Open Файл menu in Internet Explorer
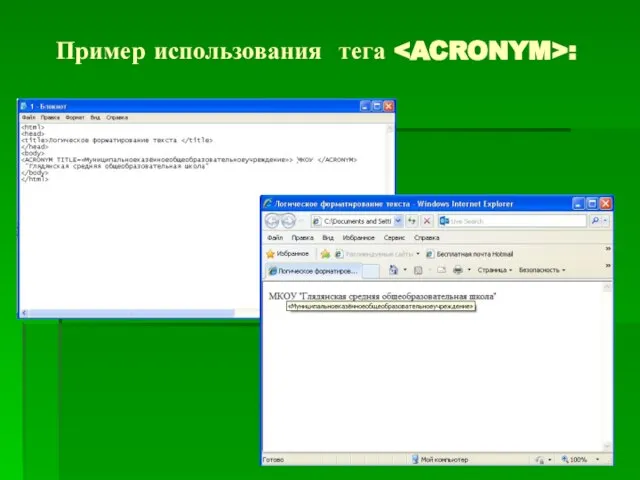640x480 pixels. tap(275, 238)
